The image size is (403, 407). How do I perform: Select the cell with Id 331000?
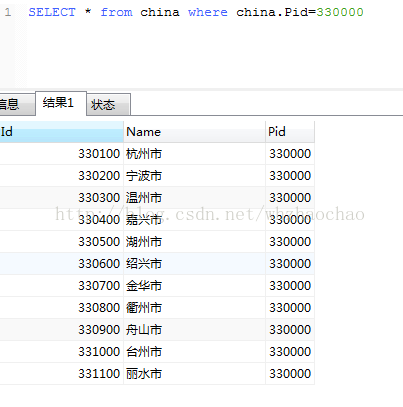[x=61, y=352]
